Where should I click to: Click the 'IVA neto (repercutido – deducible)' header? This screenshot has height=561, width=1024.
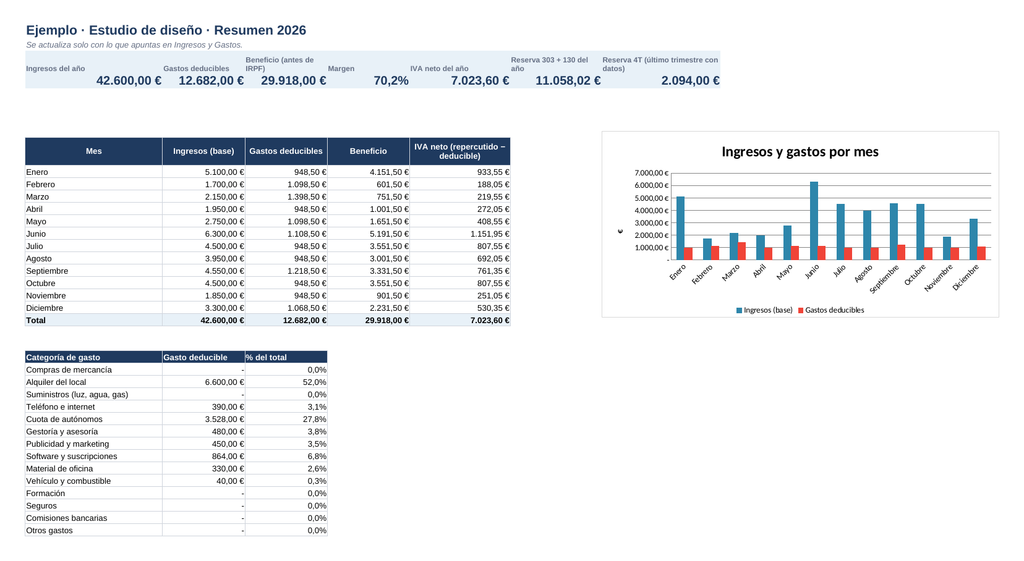tap(460, 151)
